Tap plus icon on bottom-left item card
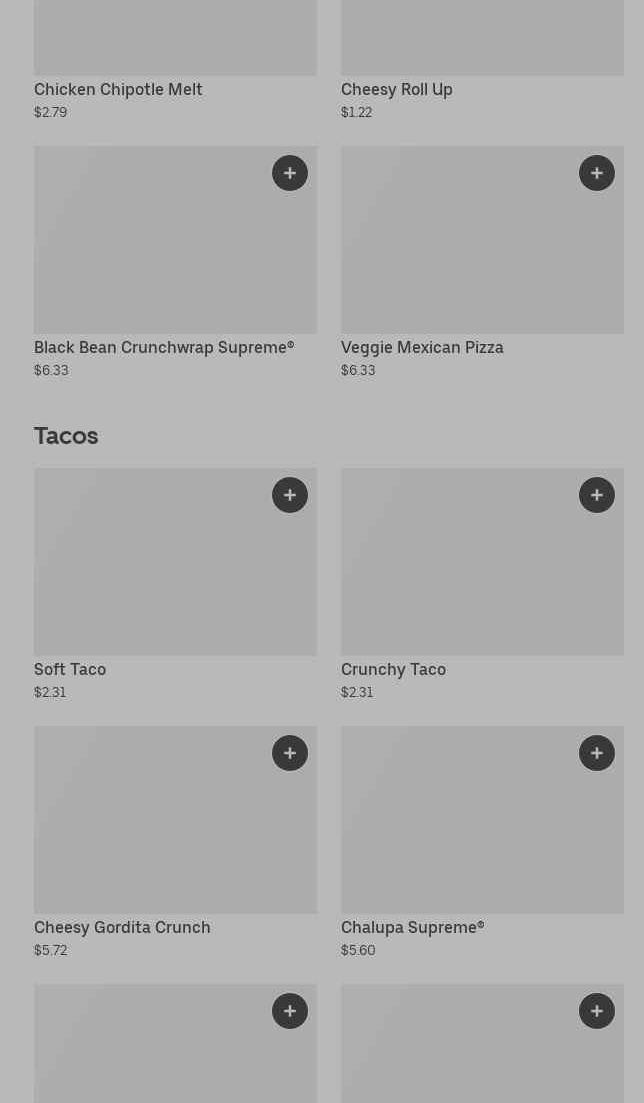This screenshot has height=1103, width=644. pos(290,1011)
